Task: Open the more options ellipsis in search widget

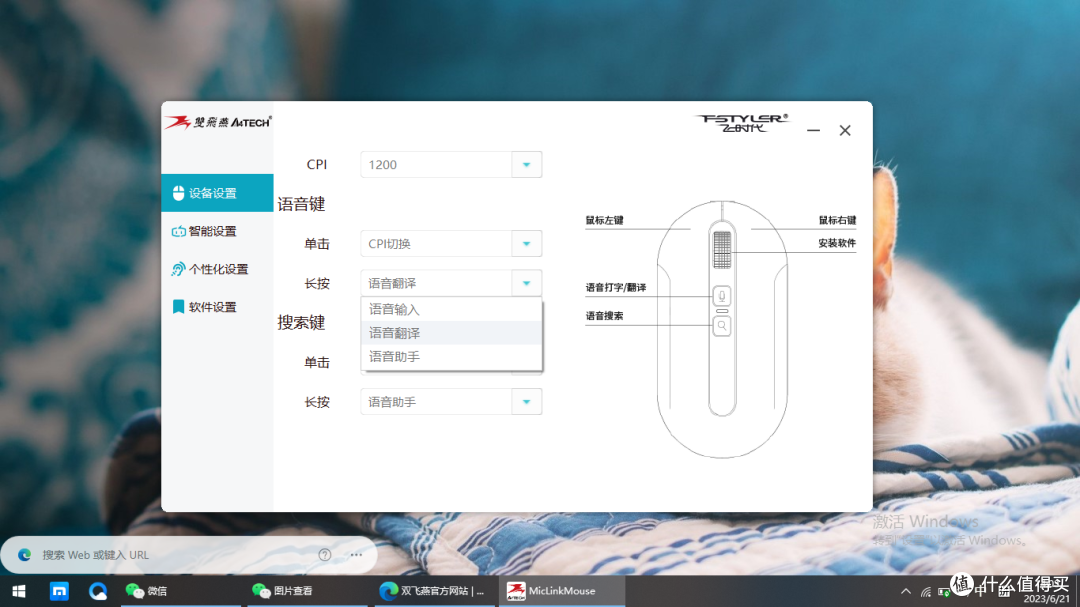Action: point(356,555)
